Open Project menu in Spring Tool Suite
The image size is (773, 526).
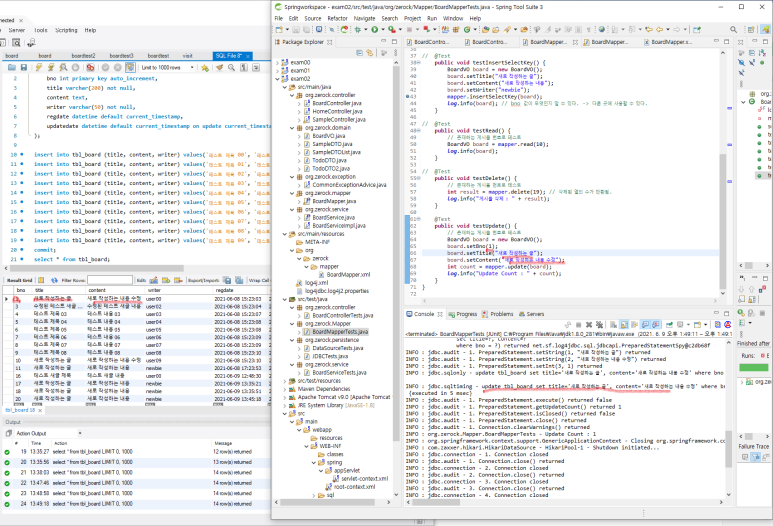[412, 18]
